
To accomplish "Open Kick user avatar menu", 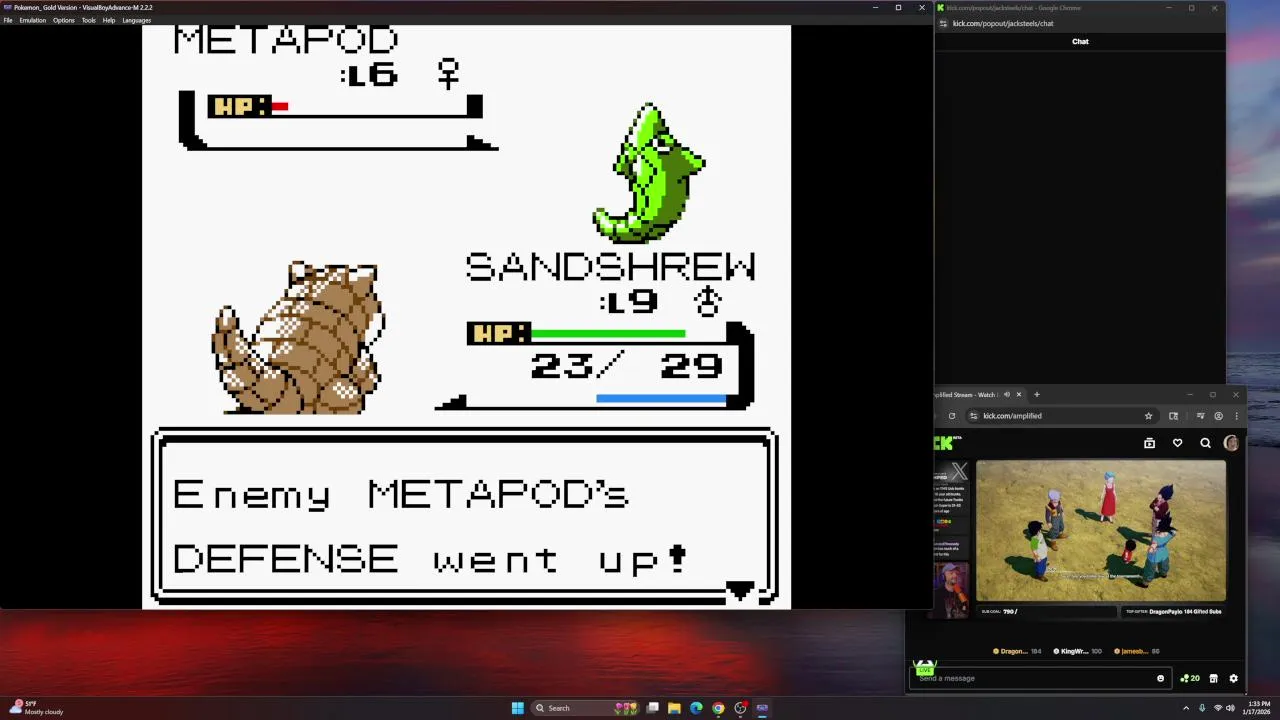I will (x=1231, y=443).
